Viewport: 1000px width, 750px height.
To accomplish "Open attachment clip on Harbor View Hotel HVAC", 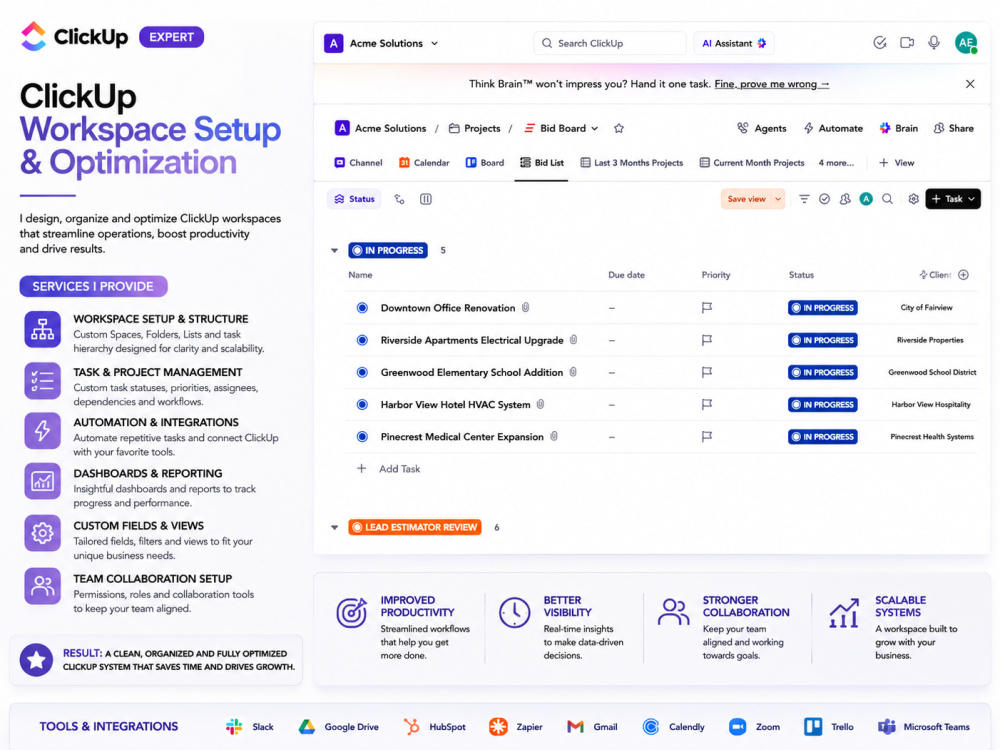I will (540, 404).
